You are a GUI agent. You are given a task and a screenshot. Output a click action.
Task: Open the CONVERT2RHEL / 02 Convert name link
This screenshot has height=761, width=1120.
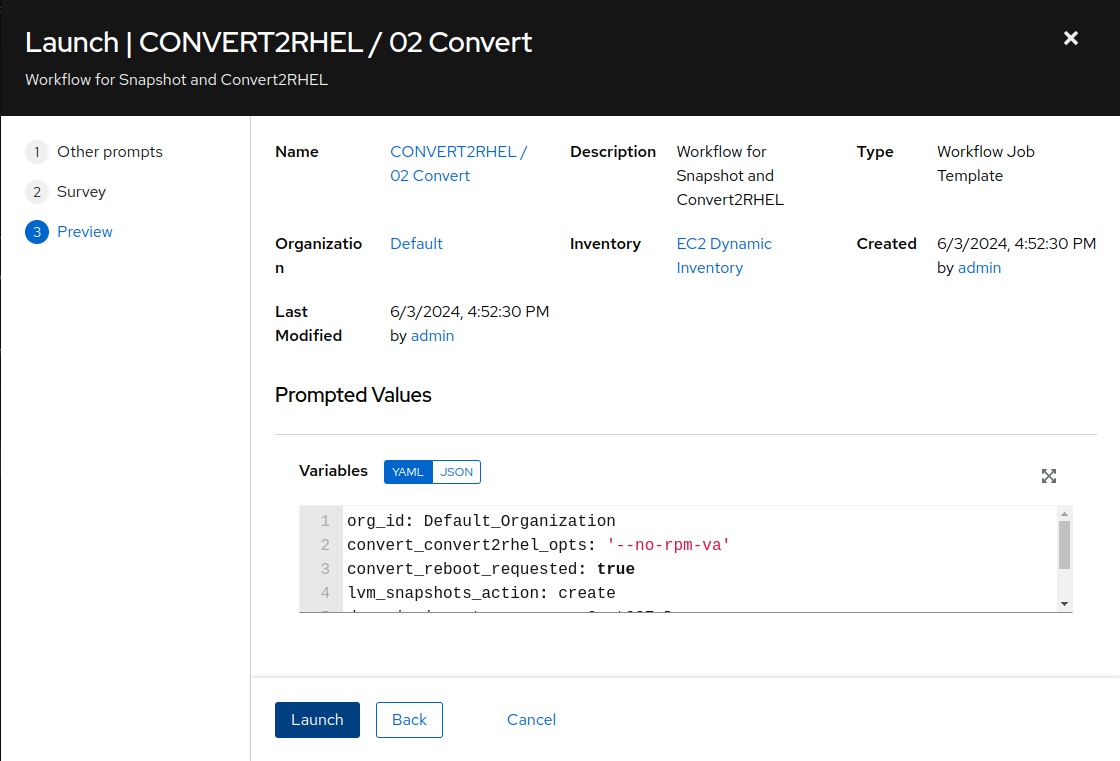[459, 164]
